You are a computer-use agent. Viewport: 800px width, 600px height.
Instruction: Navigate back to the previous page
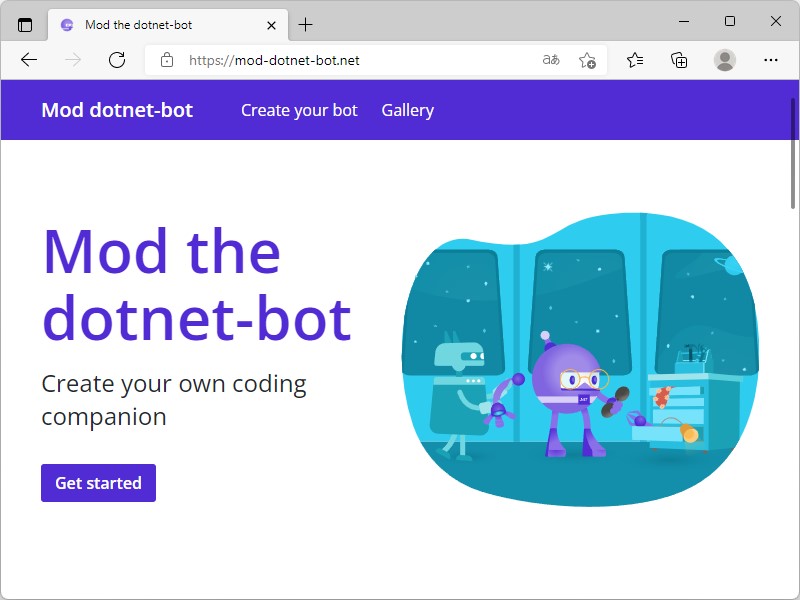tap(29, 60)
